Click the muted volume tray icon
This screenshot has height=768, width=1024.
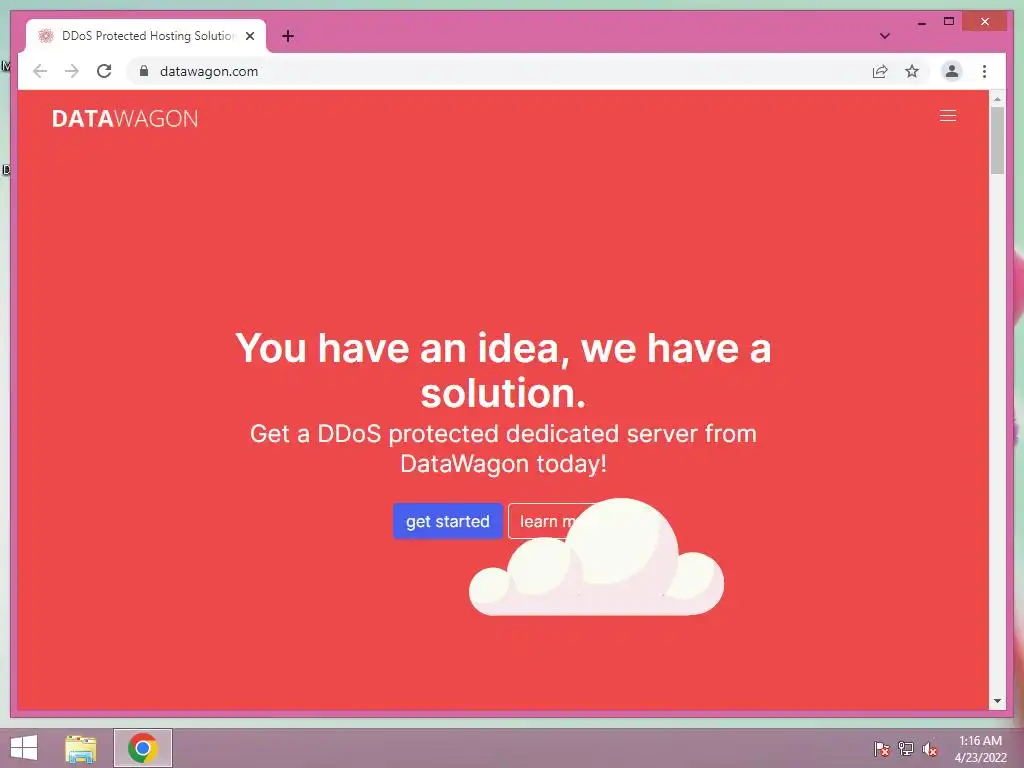[x=929, y=748]
